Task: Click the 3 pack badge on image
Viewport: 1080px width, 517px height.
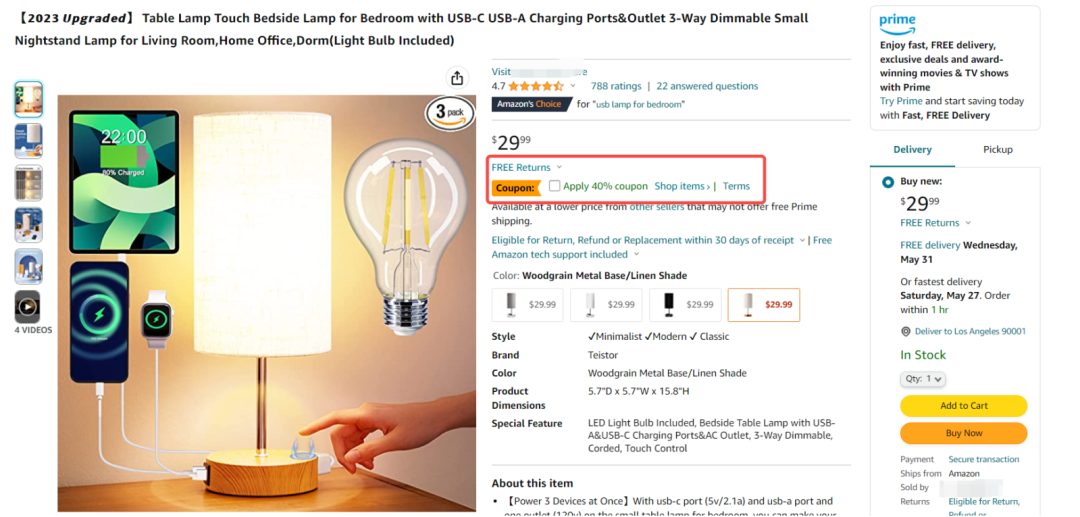Action: point(449,112)
